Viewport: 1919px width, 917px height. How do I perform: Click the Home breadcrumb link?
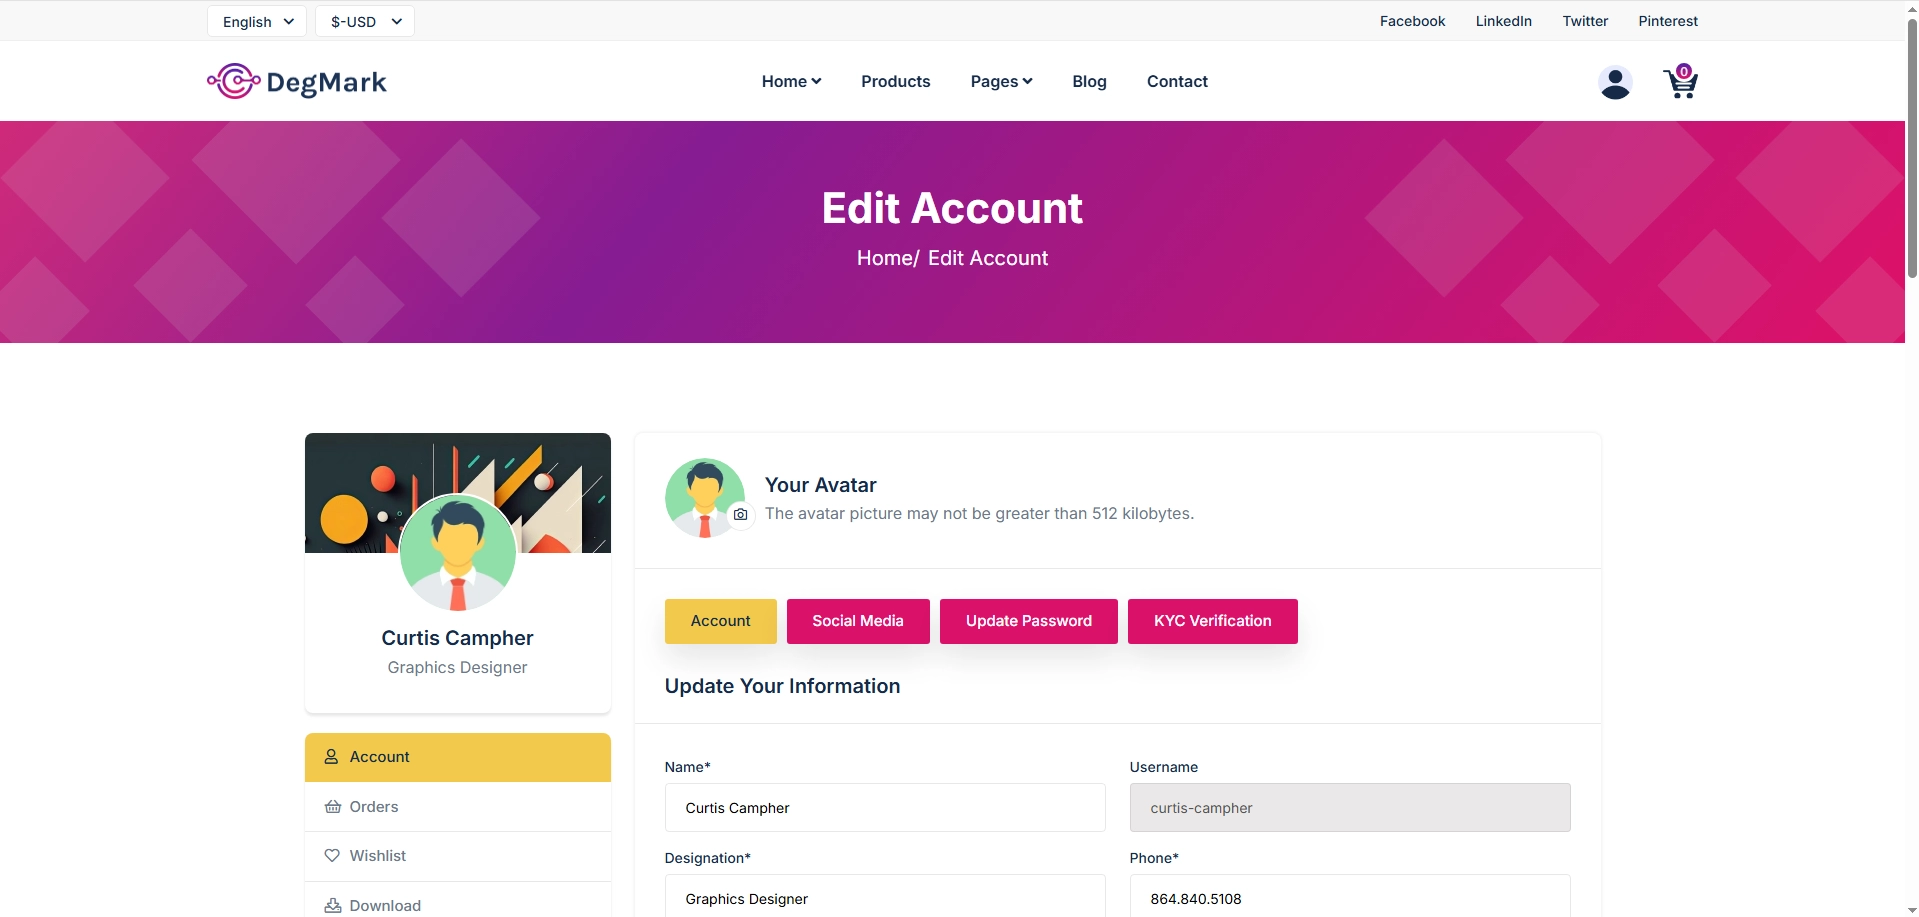coord(885,258)
